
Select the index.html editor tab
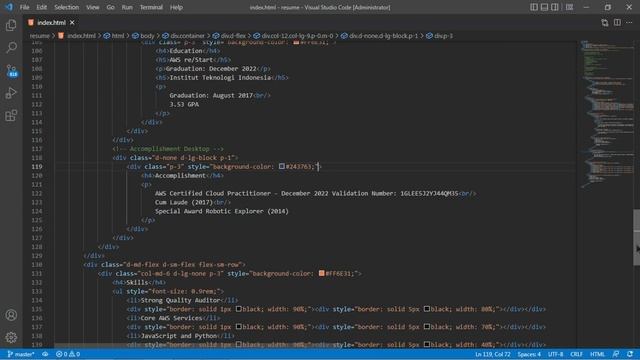click(x=51, y=22)
